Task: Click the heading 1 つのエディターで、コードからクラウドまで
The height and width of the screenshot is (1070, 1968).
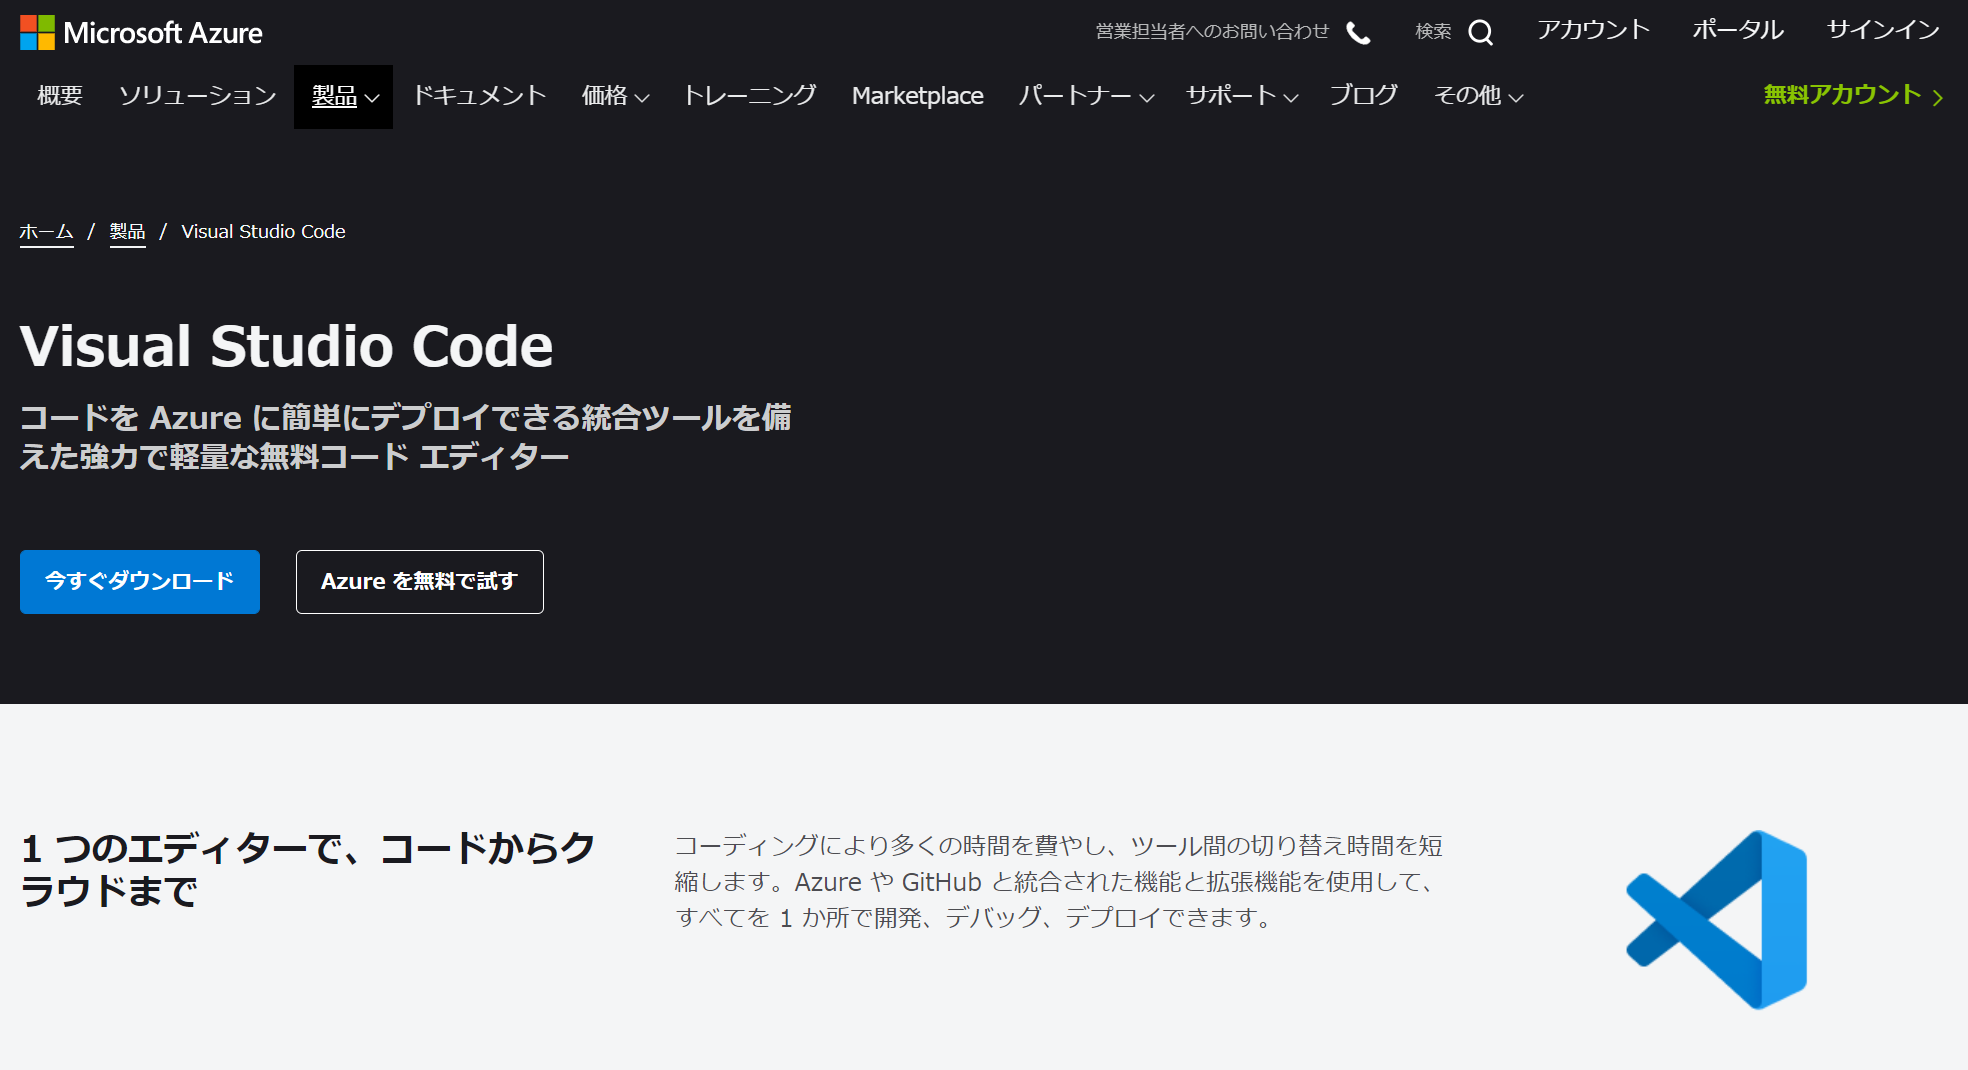Action: (308, 869)
